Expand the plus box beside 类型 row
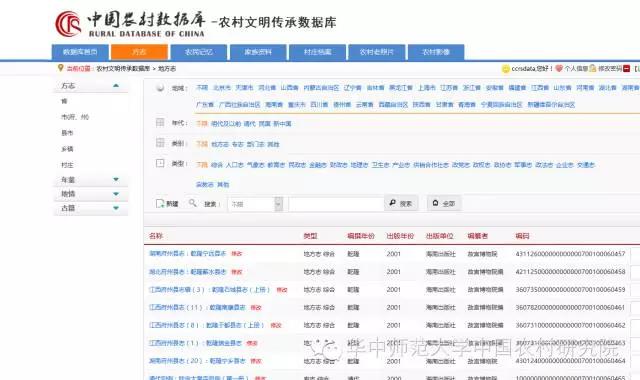The width and height of the screenshot is (640, 380). [x=160, y=163]
